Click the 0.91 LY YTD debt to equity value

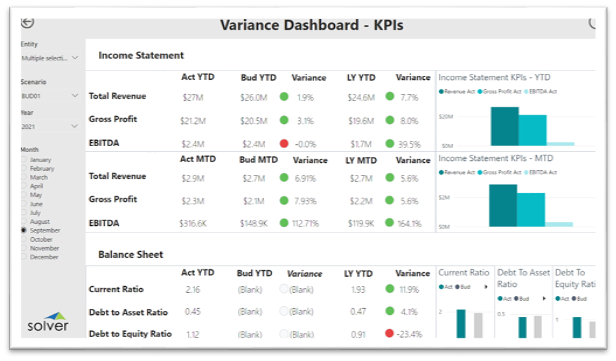[358, 335]
